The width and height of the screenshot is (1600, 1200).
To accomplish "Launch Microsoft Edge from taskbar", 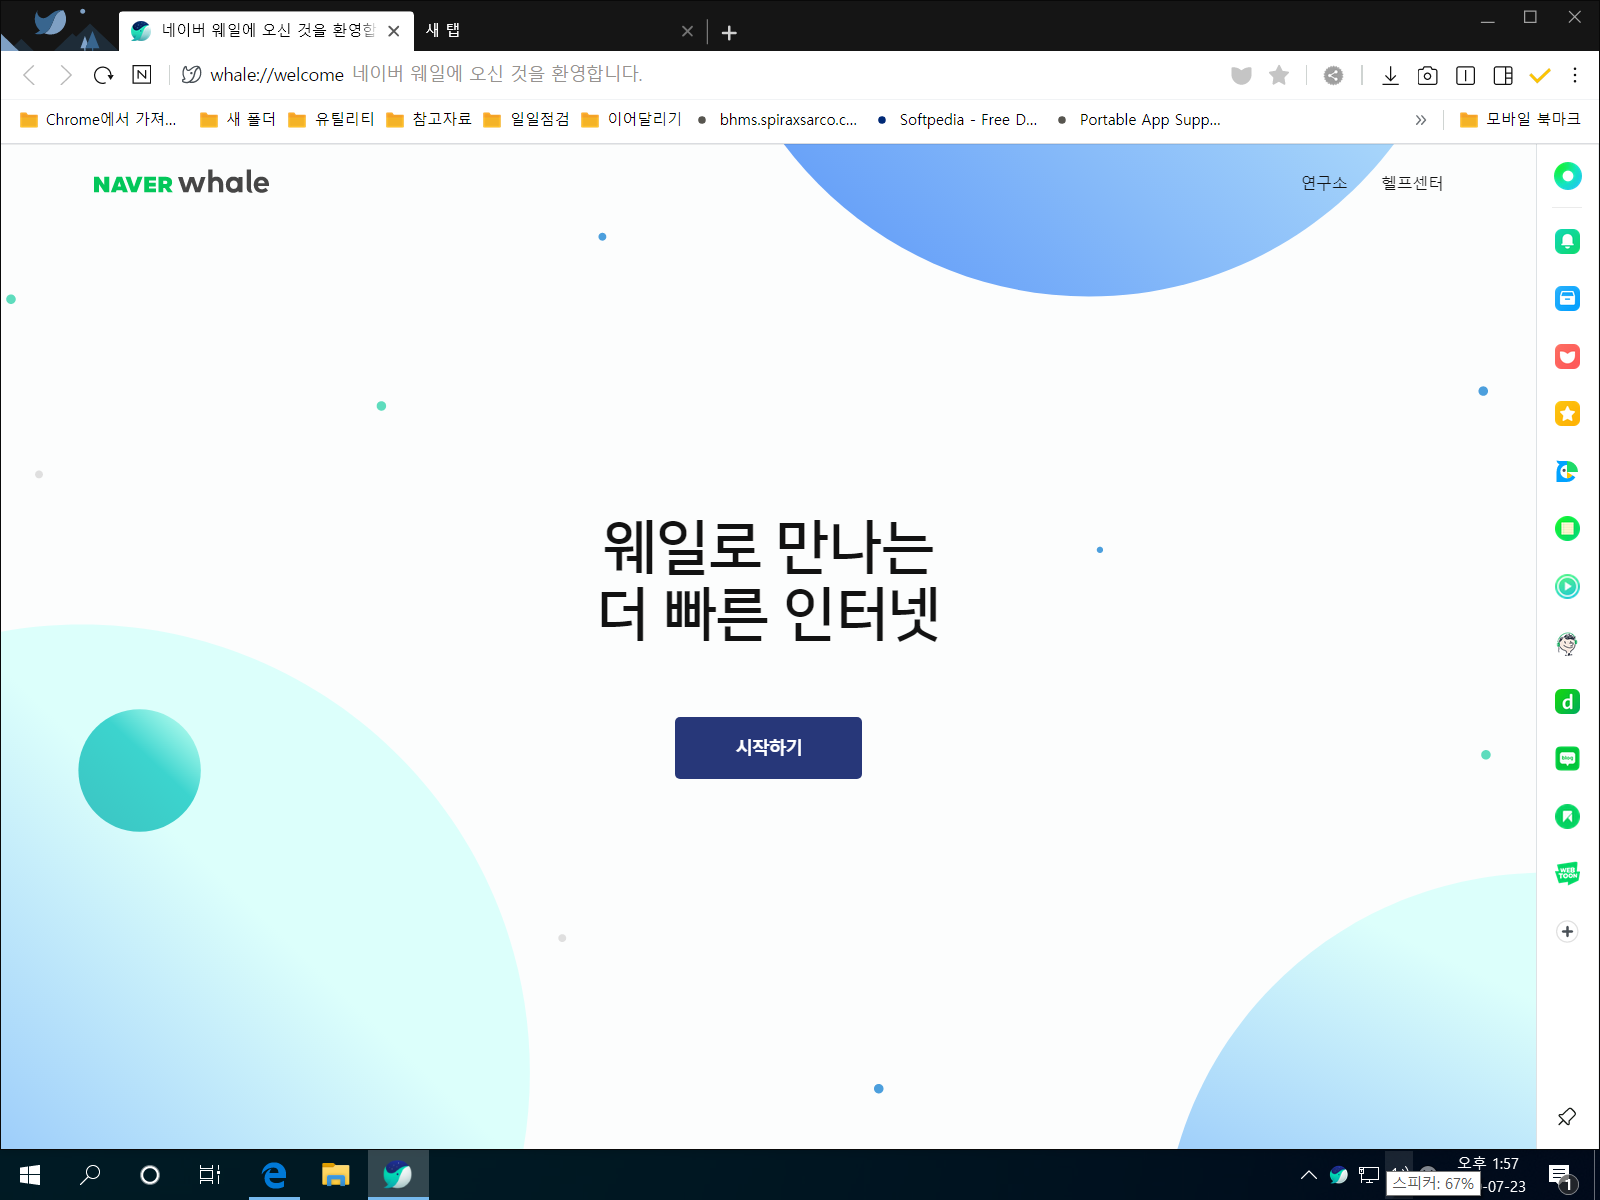I will coord(274,1175).
